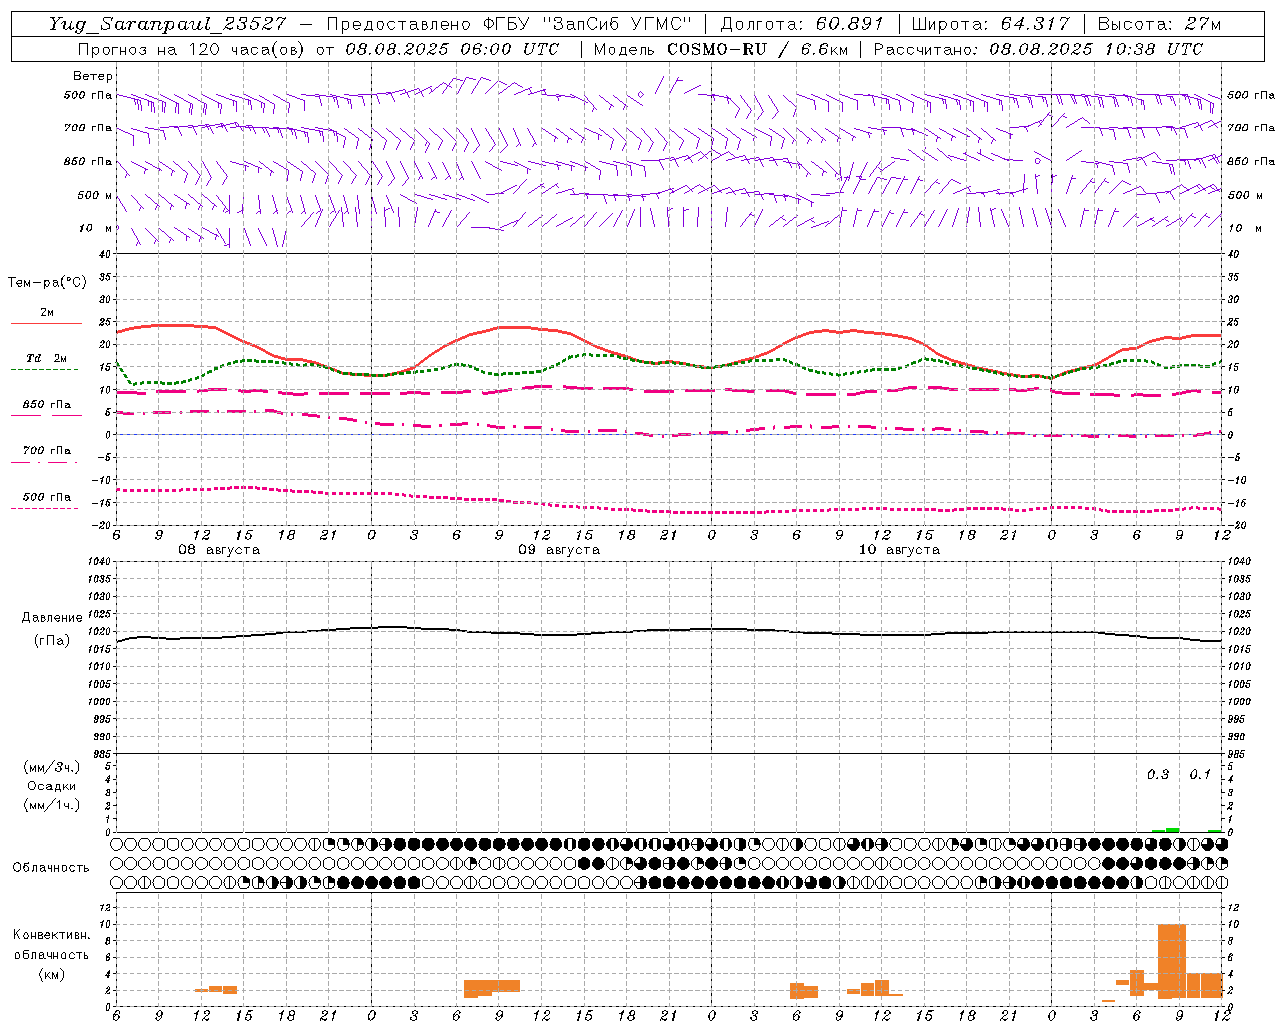1280x1024 pixels.
Task: Click the Давление chart label
Action: click(52, 618)
